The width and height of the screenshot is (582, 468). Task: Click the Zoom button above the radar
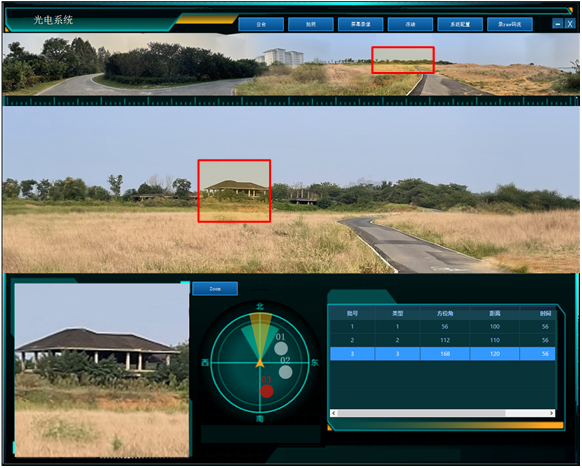tap(215, 289)
